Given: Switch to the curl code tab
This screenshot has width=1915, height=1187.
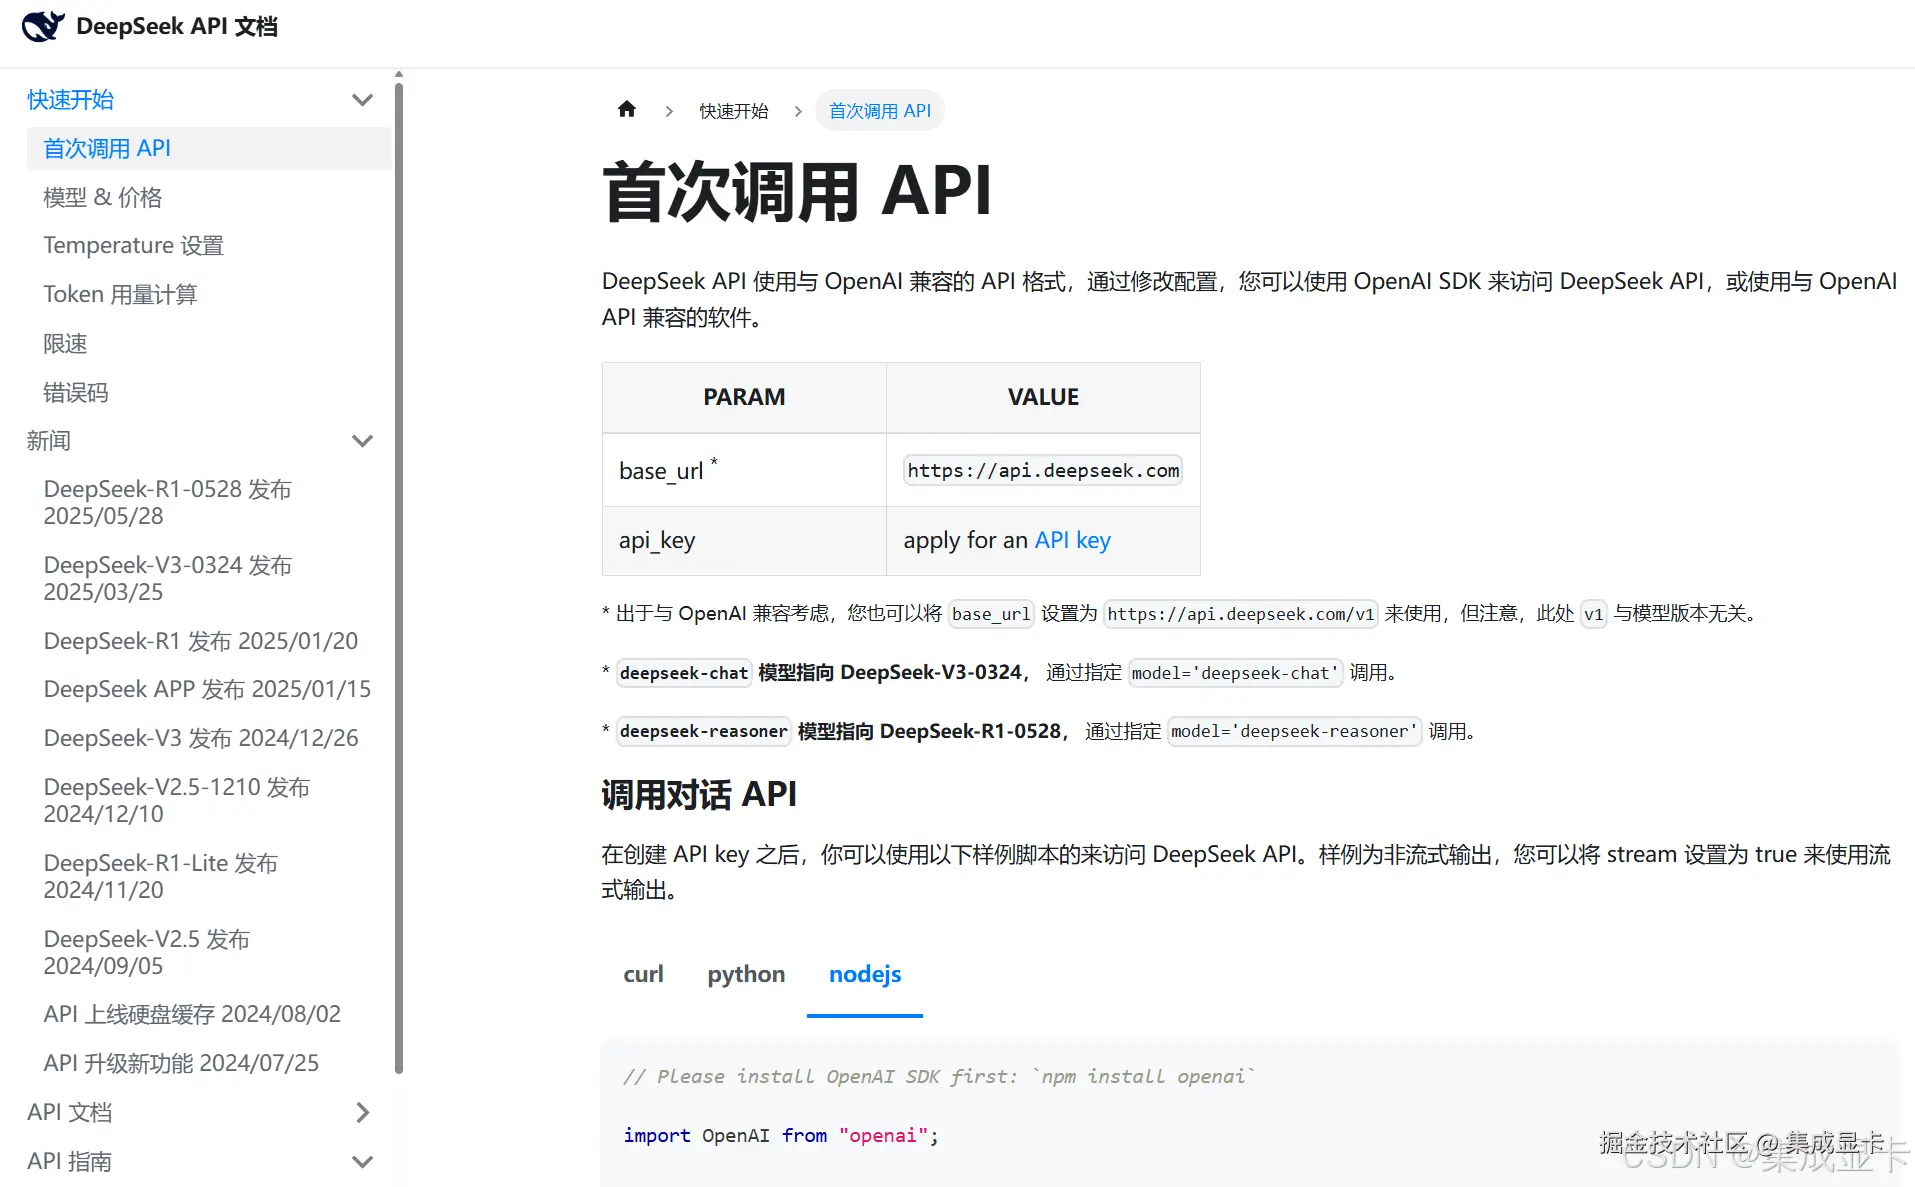Looking at the screenshot, I should [x=643, y=974].
